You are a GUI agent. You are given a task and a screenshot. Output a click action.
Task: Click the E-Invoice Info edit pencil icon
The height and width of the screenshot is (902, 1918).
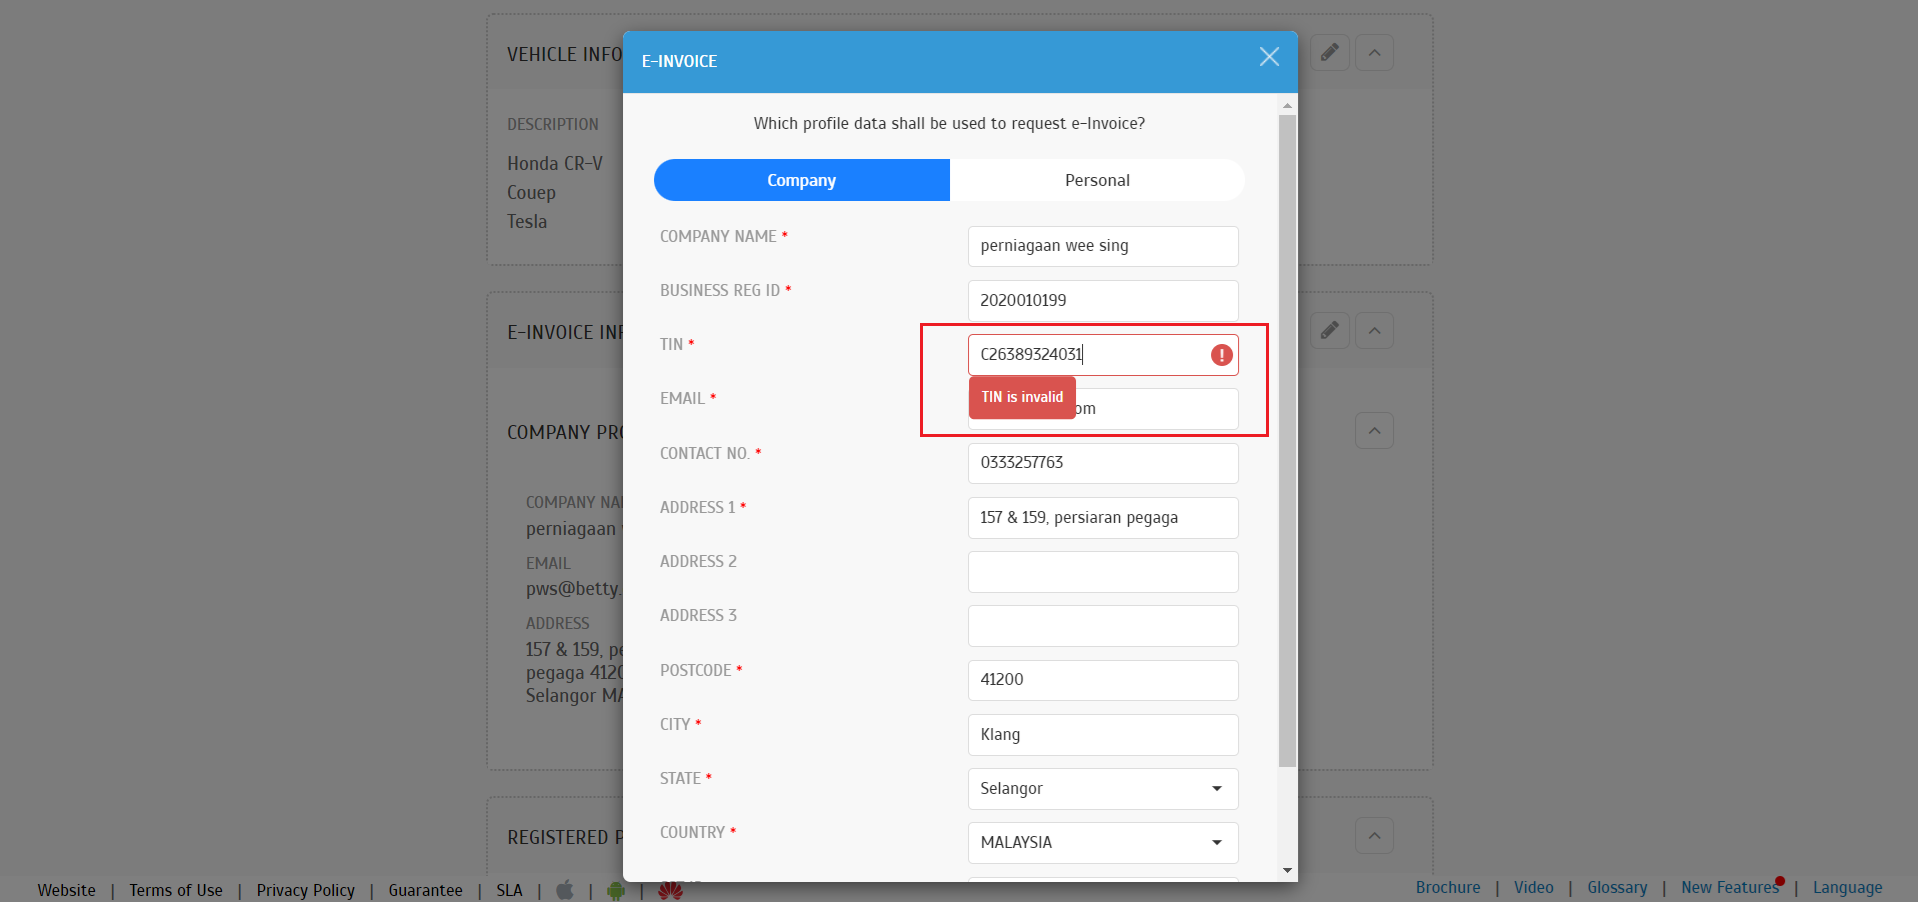pyautogui.click(x=1329, y=331)
